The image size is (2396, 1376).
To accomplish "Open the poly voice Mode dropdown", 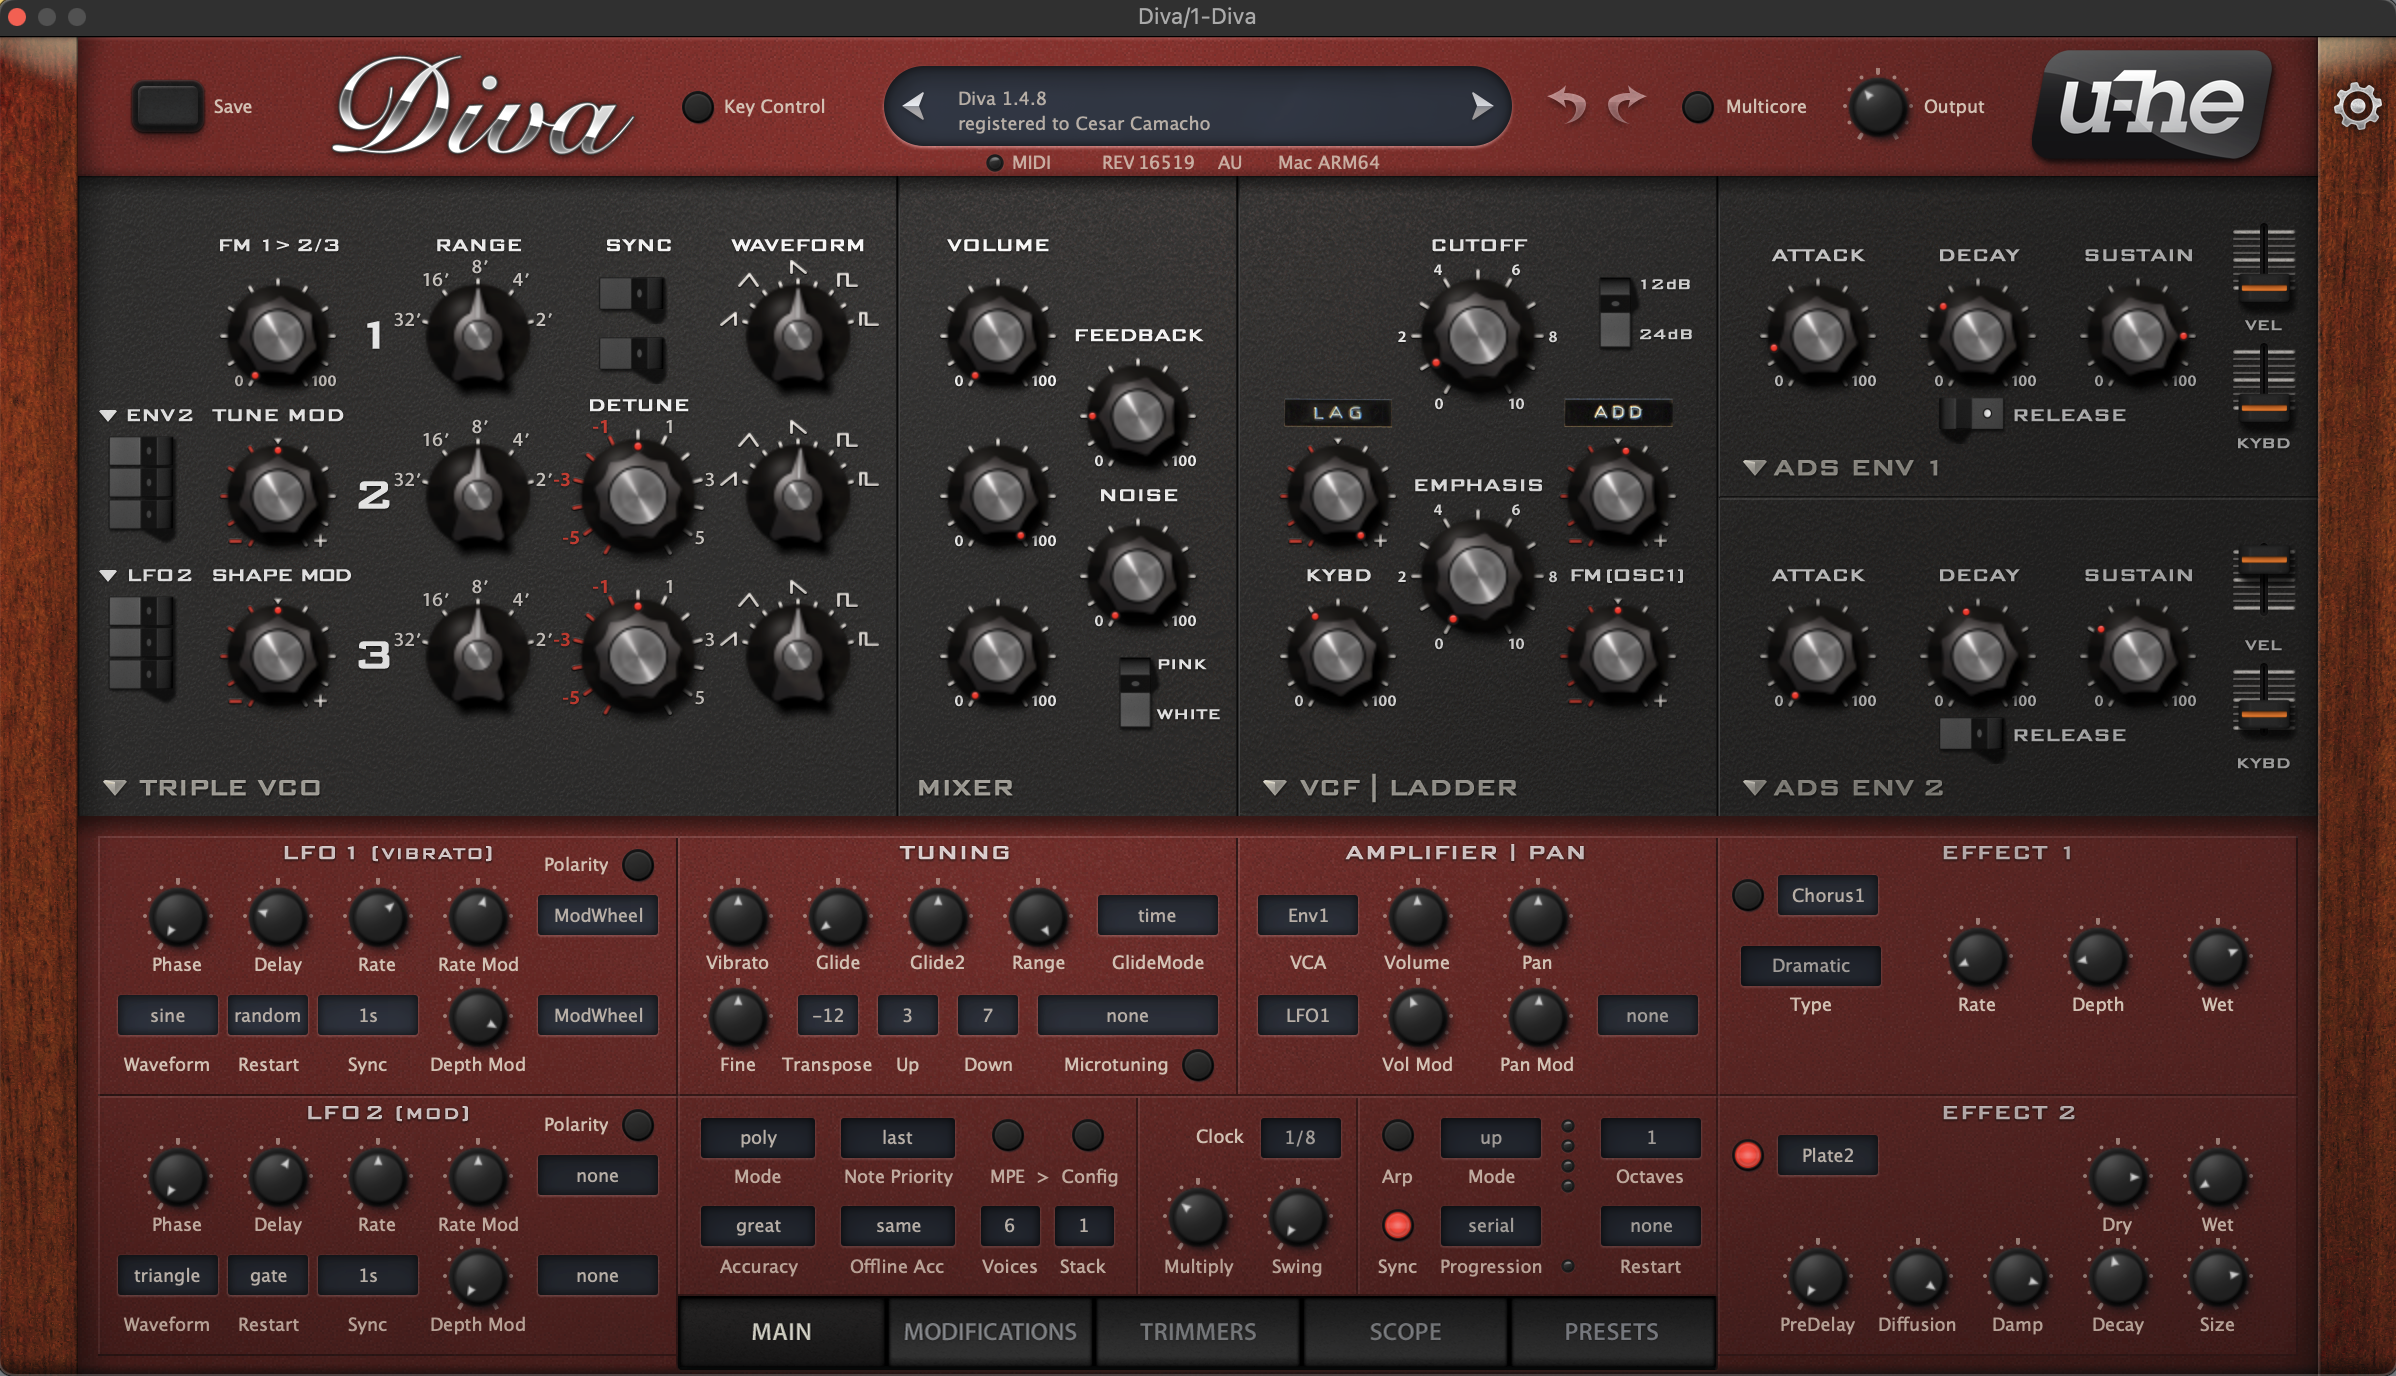I will pos(758,1137).
